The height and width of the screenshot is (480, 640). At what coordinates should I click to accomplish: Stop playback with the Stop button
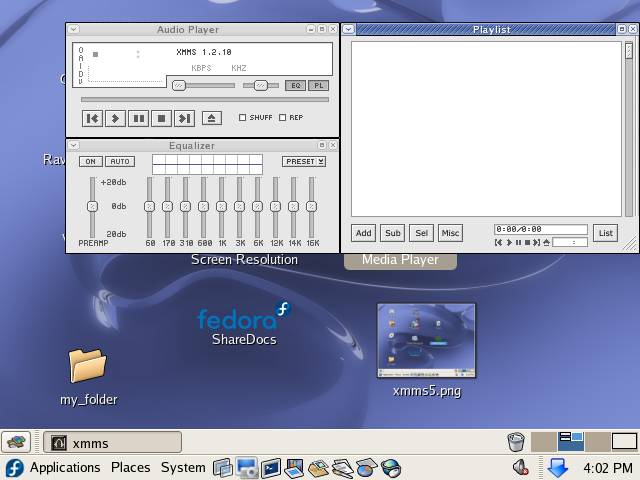click(161, 118)
